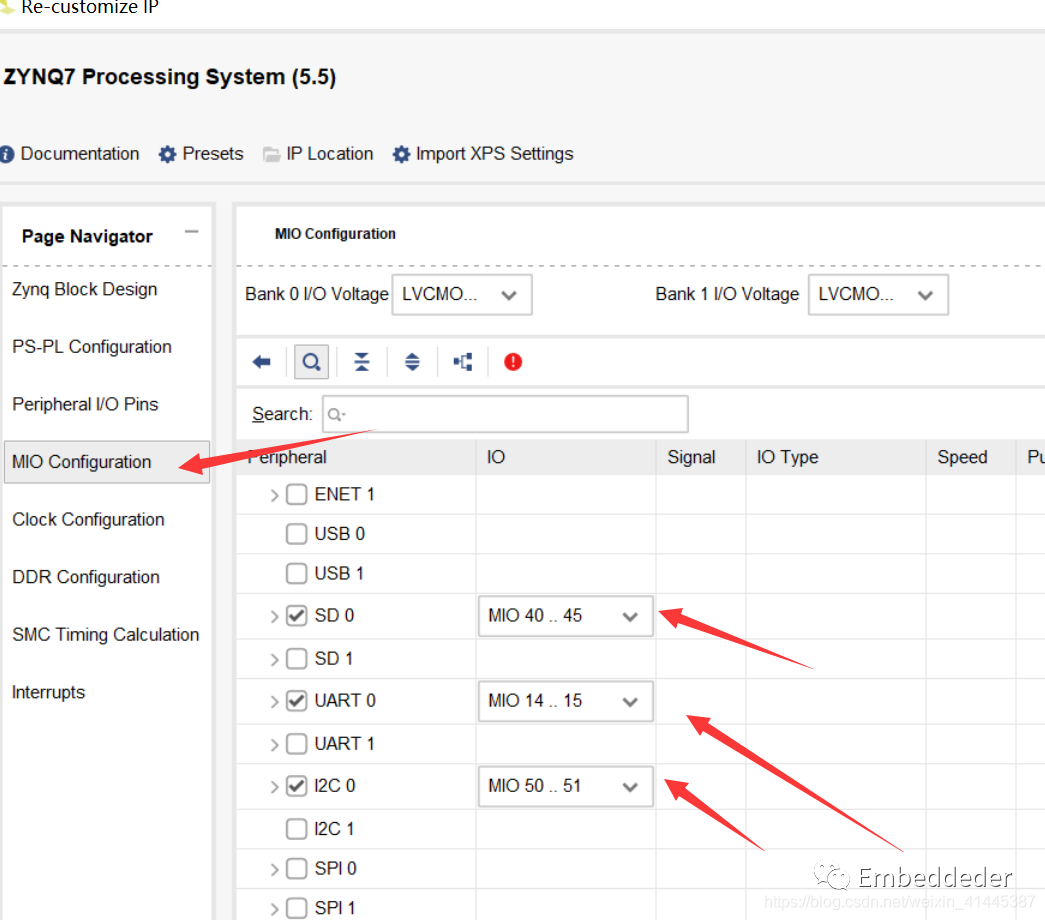The image size is (1045, 920).
Task: Click the back arrow toolbar icon
Action: [x=262, y=362]
